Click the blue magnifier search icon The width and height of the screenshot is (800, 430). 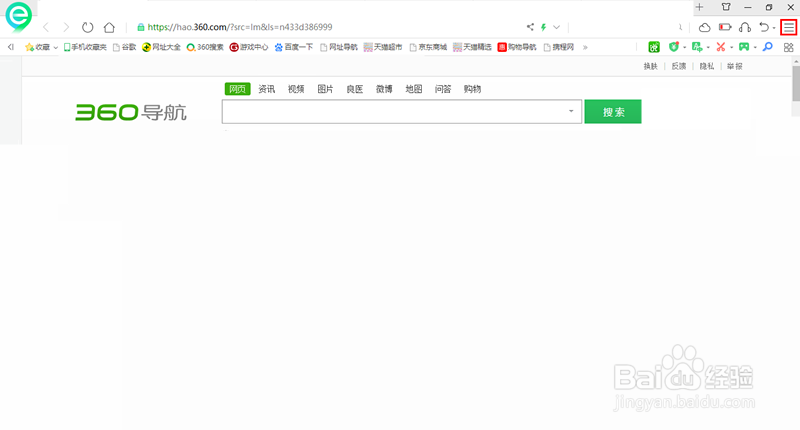pyautogui.click(x=767, y=47)
